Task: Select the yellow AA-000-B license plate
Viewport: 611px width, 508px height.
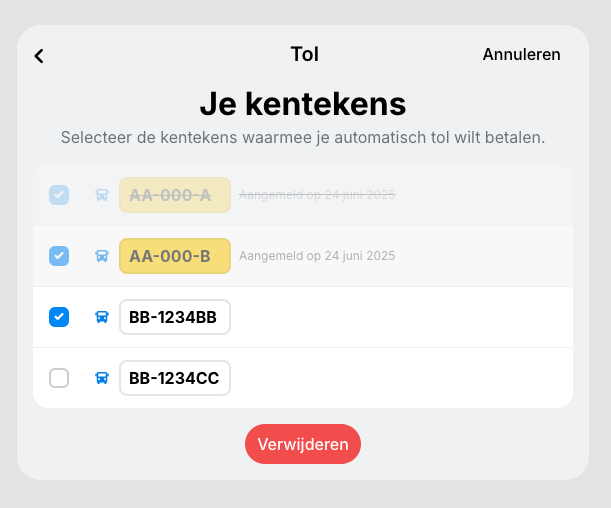Action: tap(175, 256)
